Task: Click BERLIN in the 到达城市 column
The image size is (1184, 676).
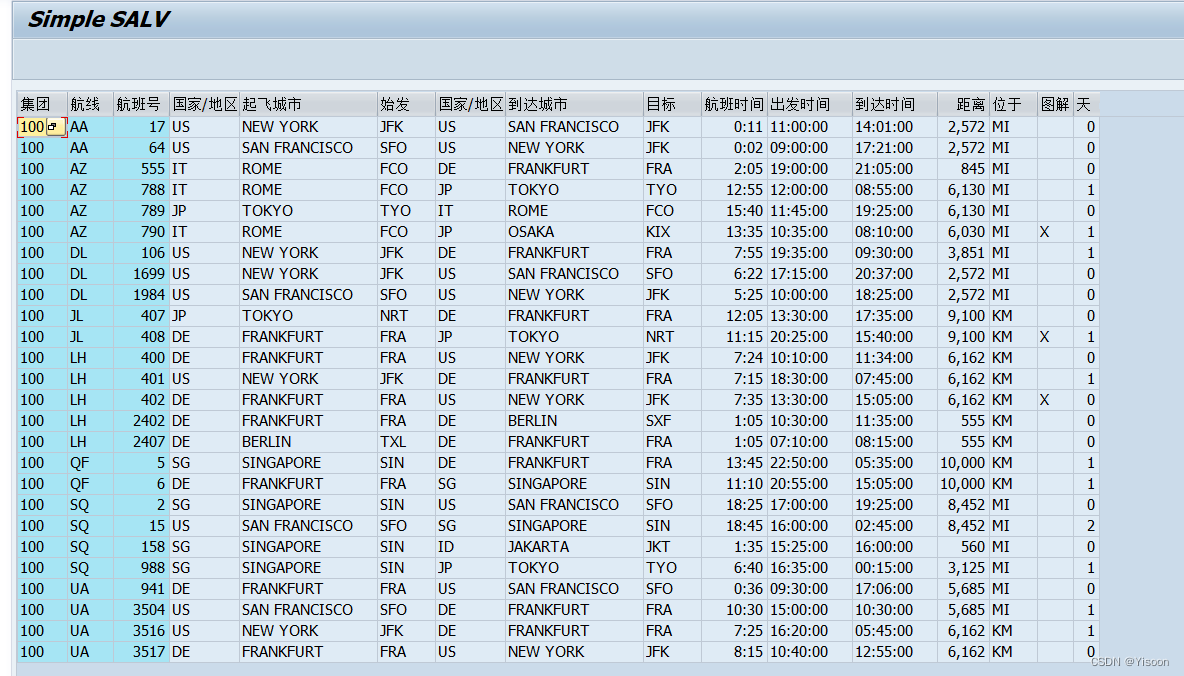Action: pos(574,421)
